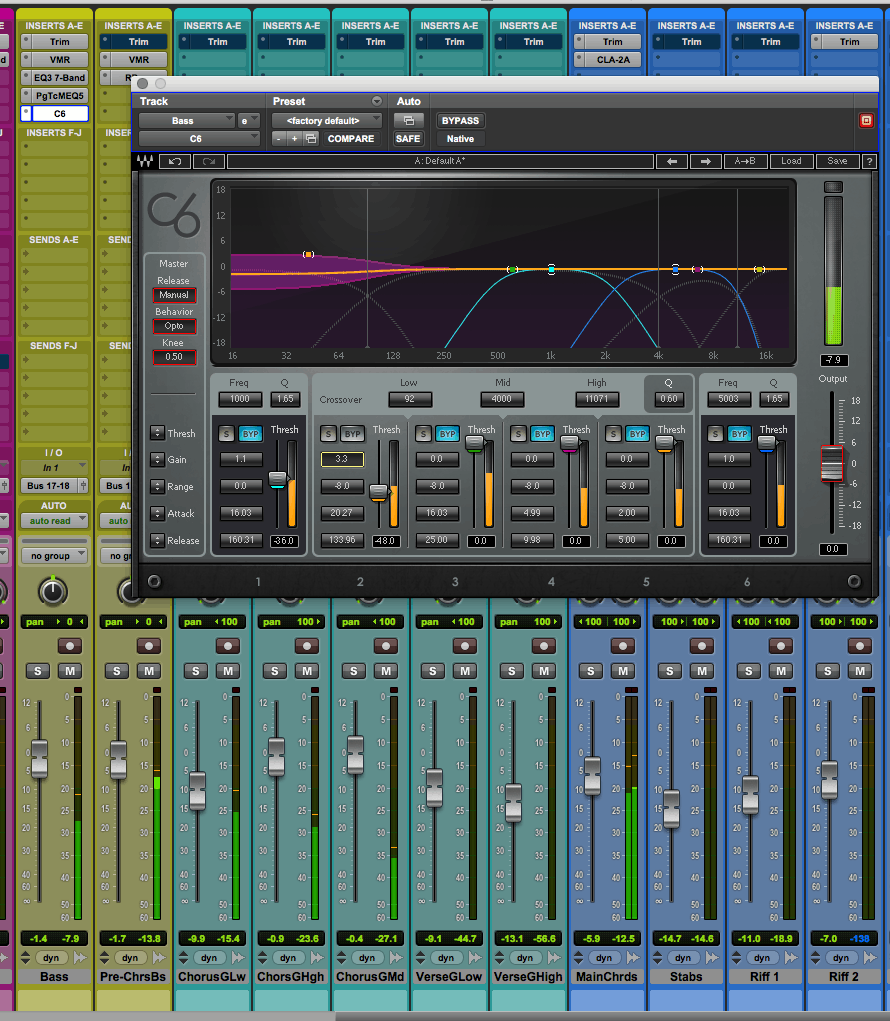Enable BYPASS on the C6 plugin
Image resolution: width=890 pixels, height=1021 pixels.
(x=459, y=120)
